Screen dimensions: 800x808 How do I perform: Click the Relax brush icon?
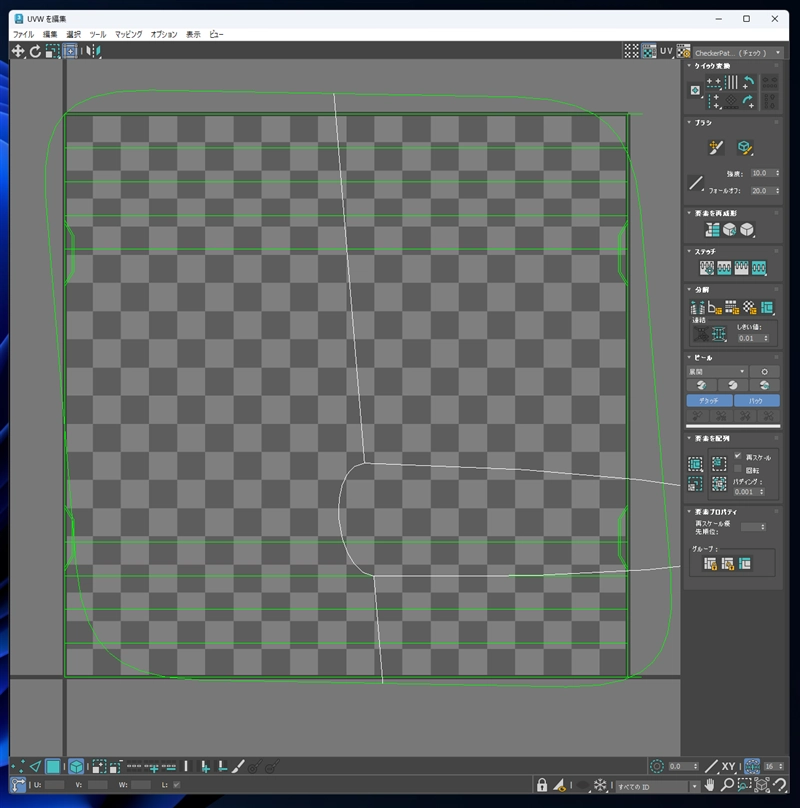(744, 148)
